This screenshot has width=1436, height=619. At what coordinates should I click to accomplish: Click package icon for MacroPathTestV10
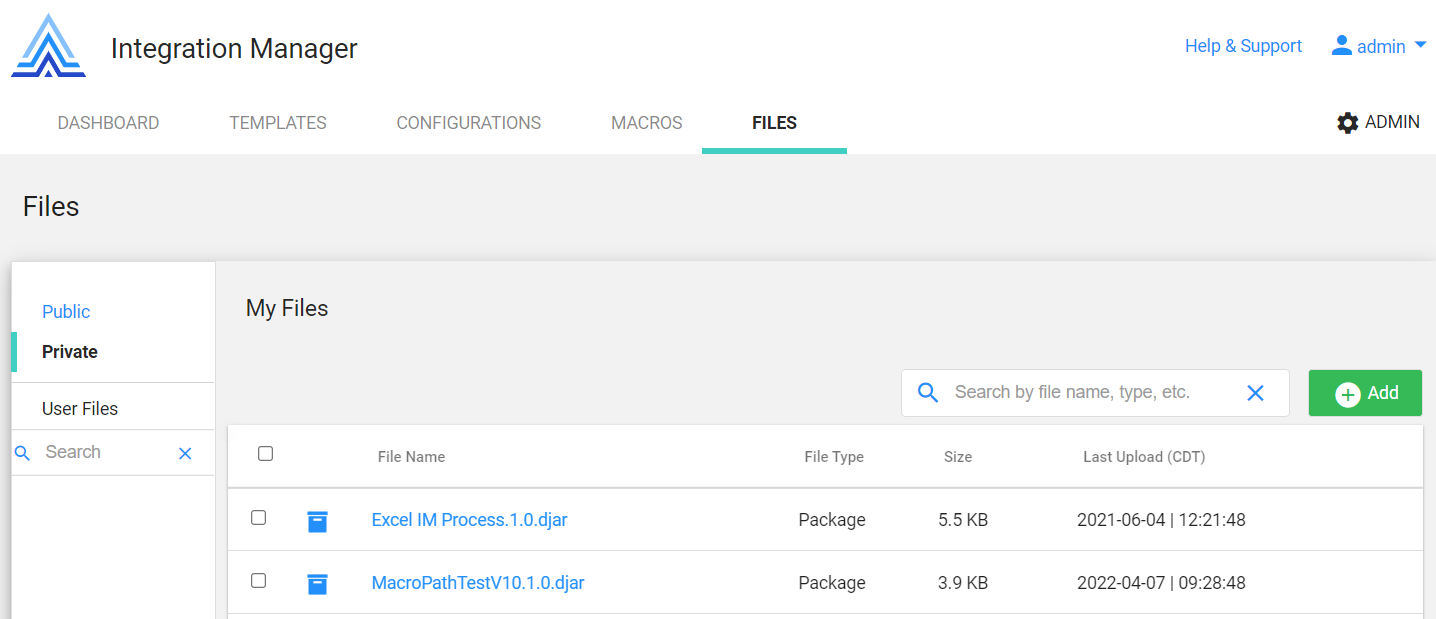point(317,584)
